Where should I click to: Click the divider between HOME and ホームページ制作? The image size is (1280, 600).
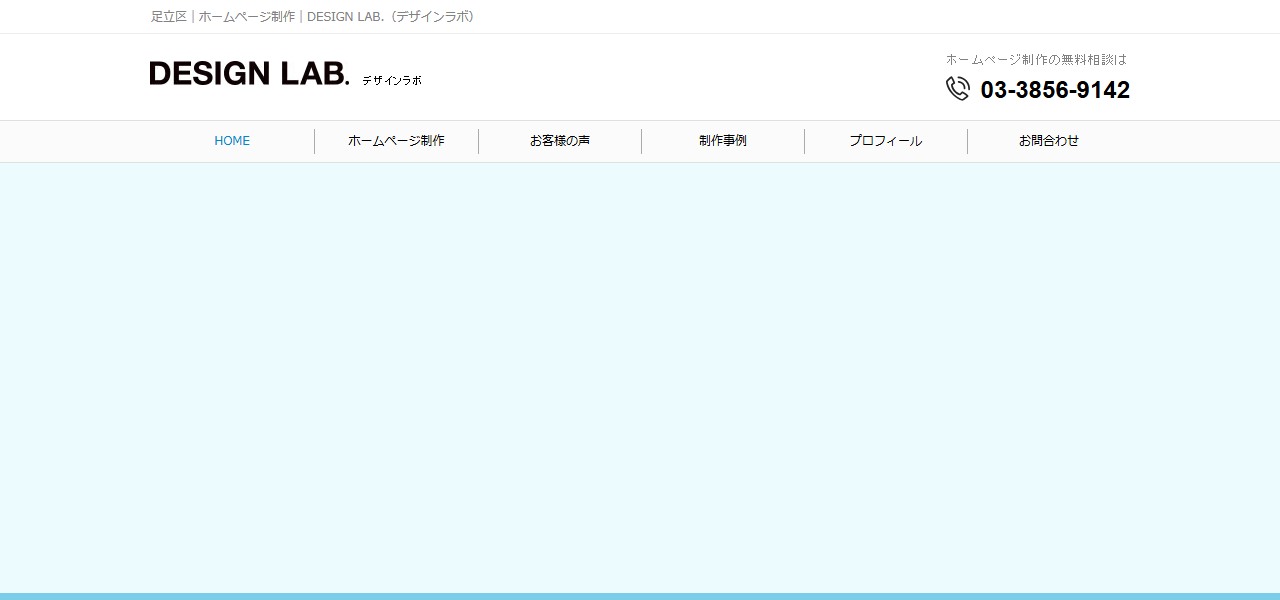point(315,140)
